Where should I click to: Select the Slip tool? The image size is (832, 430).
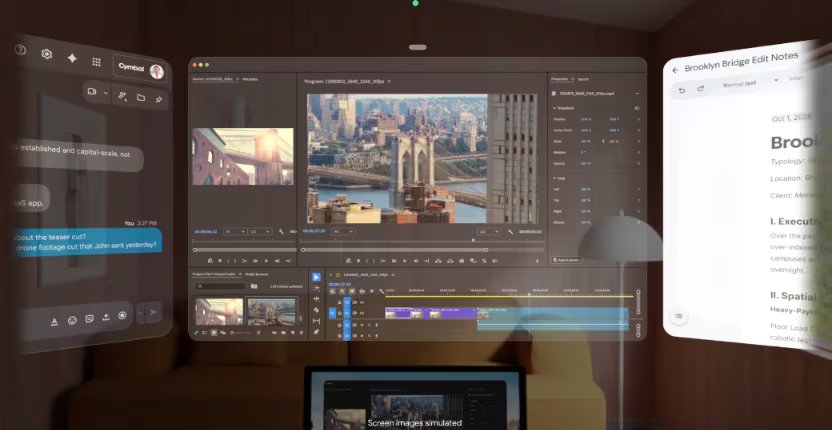(316, 321)
